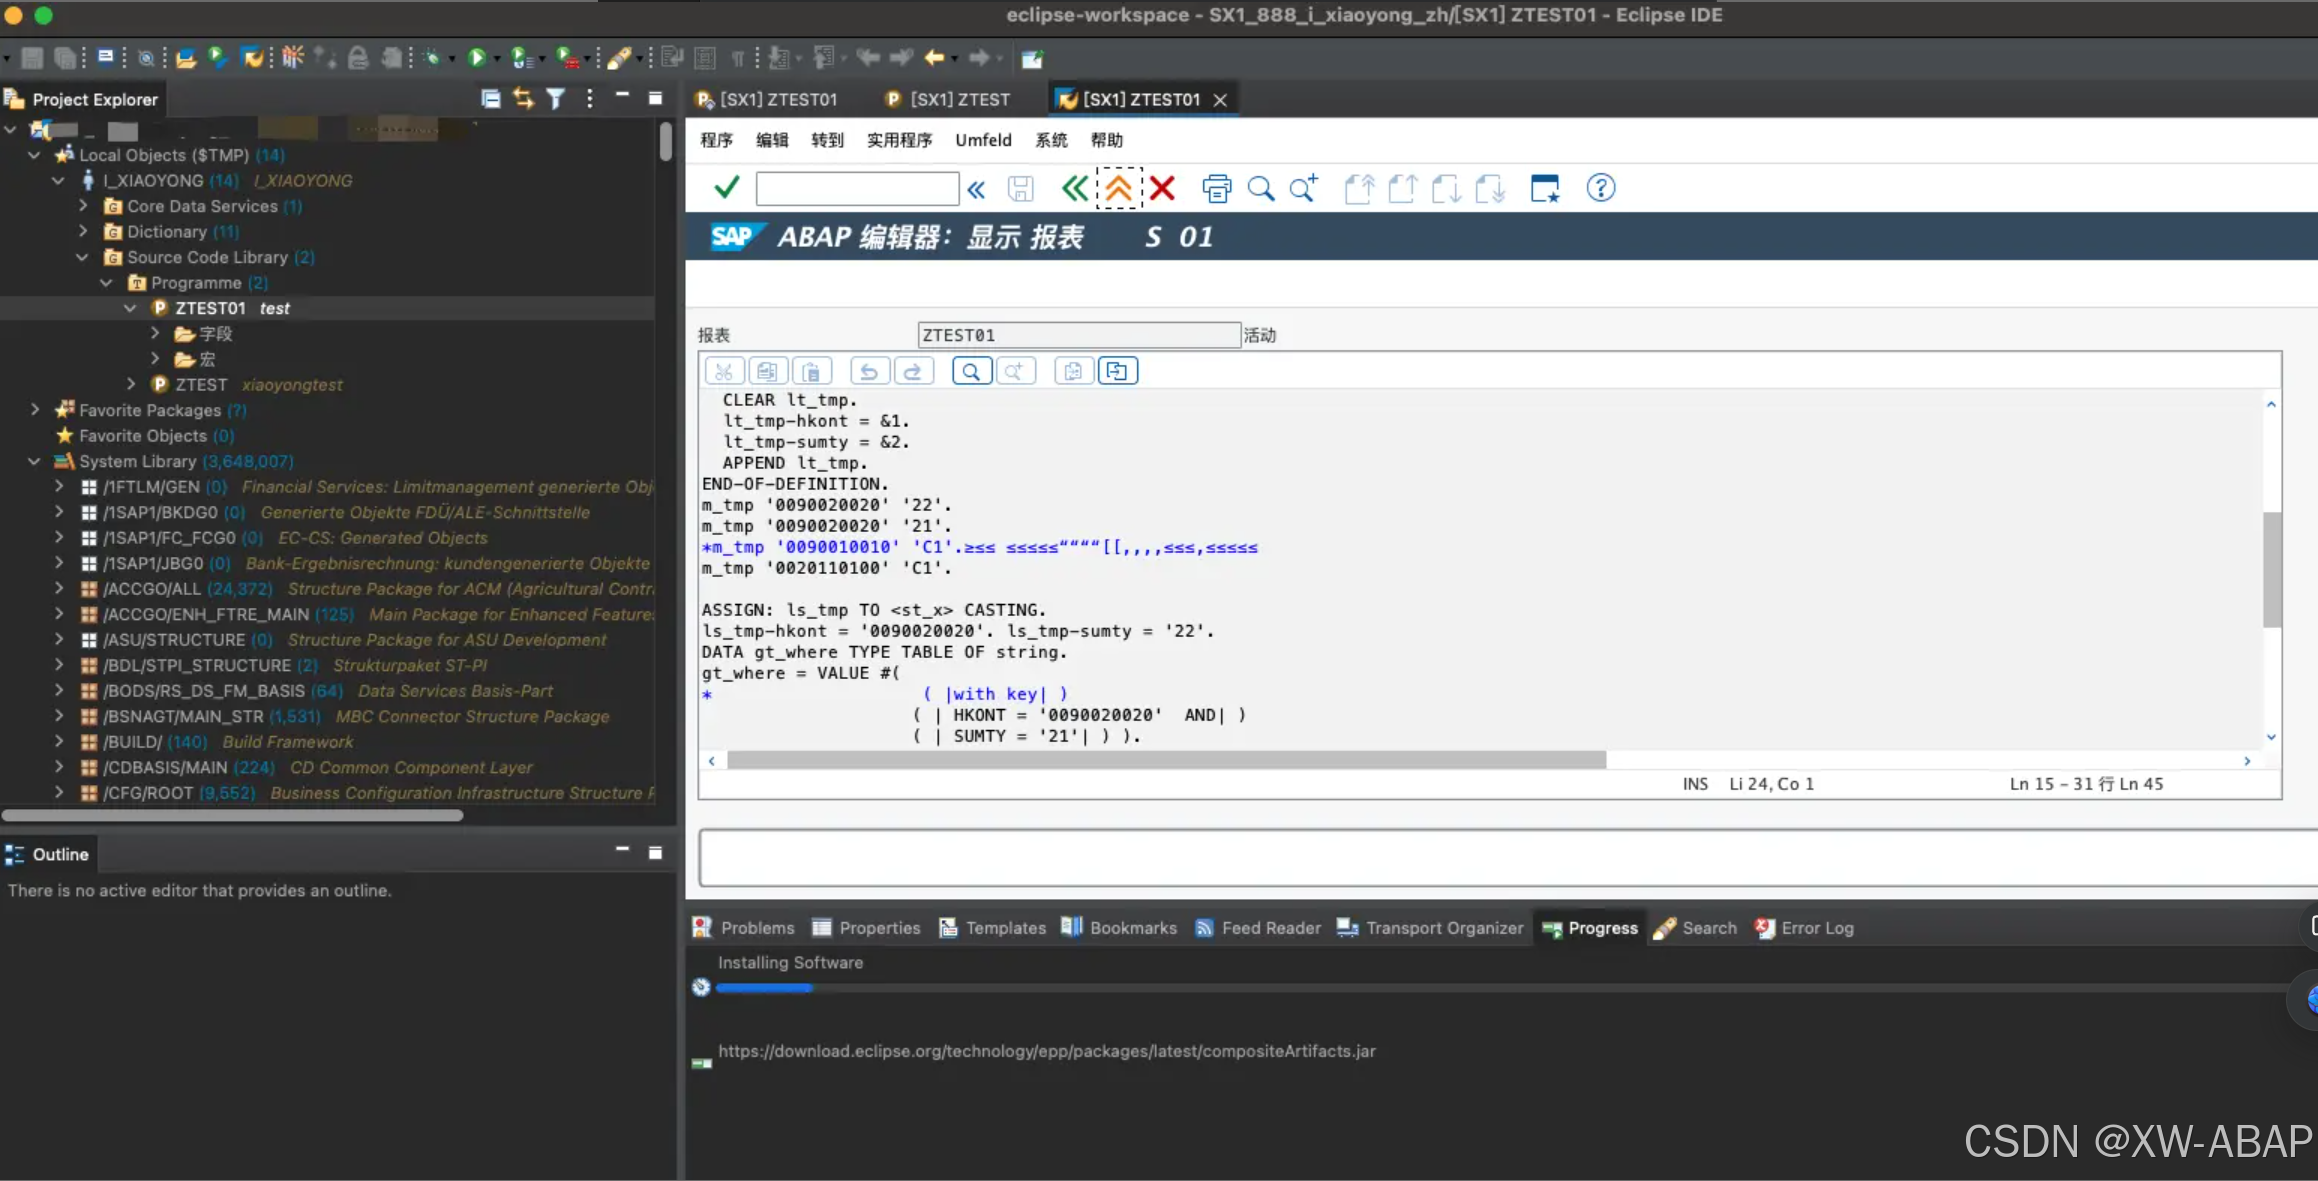
Task: Click the cut scissors icon in editor
Action: tap(724, 372)
